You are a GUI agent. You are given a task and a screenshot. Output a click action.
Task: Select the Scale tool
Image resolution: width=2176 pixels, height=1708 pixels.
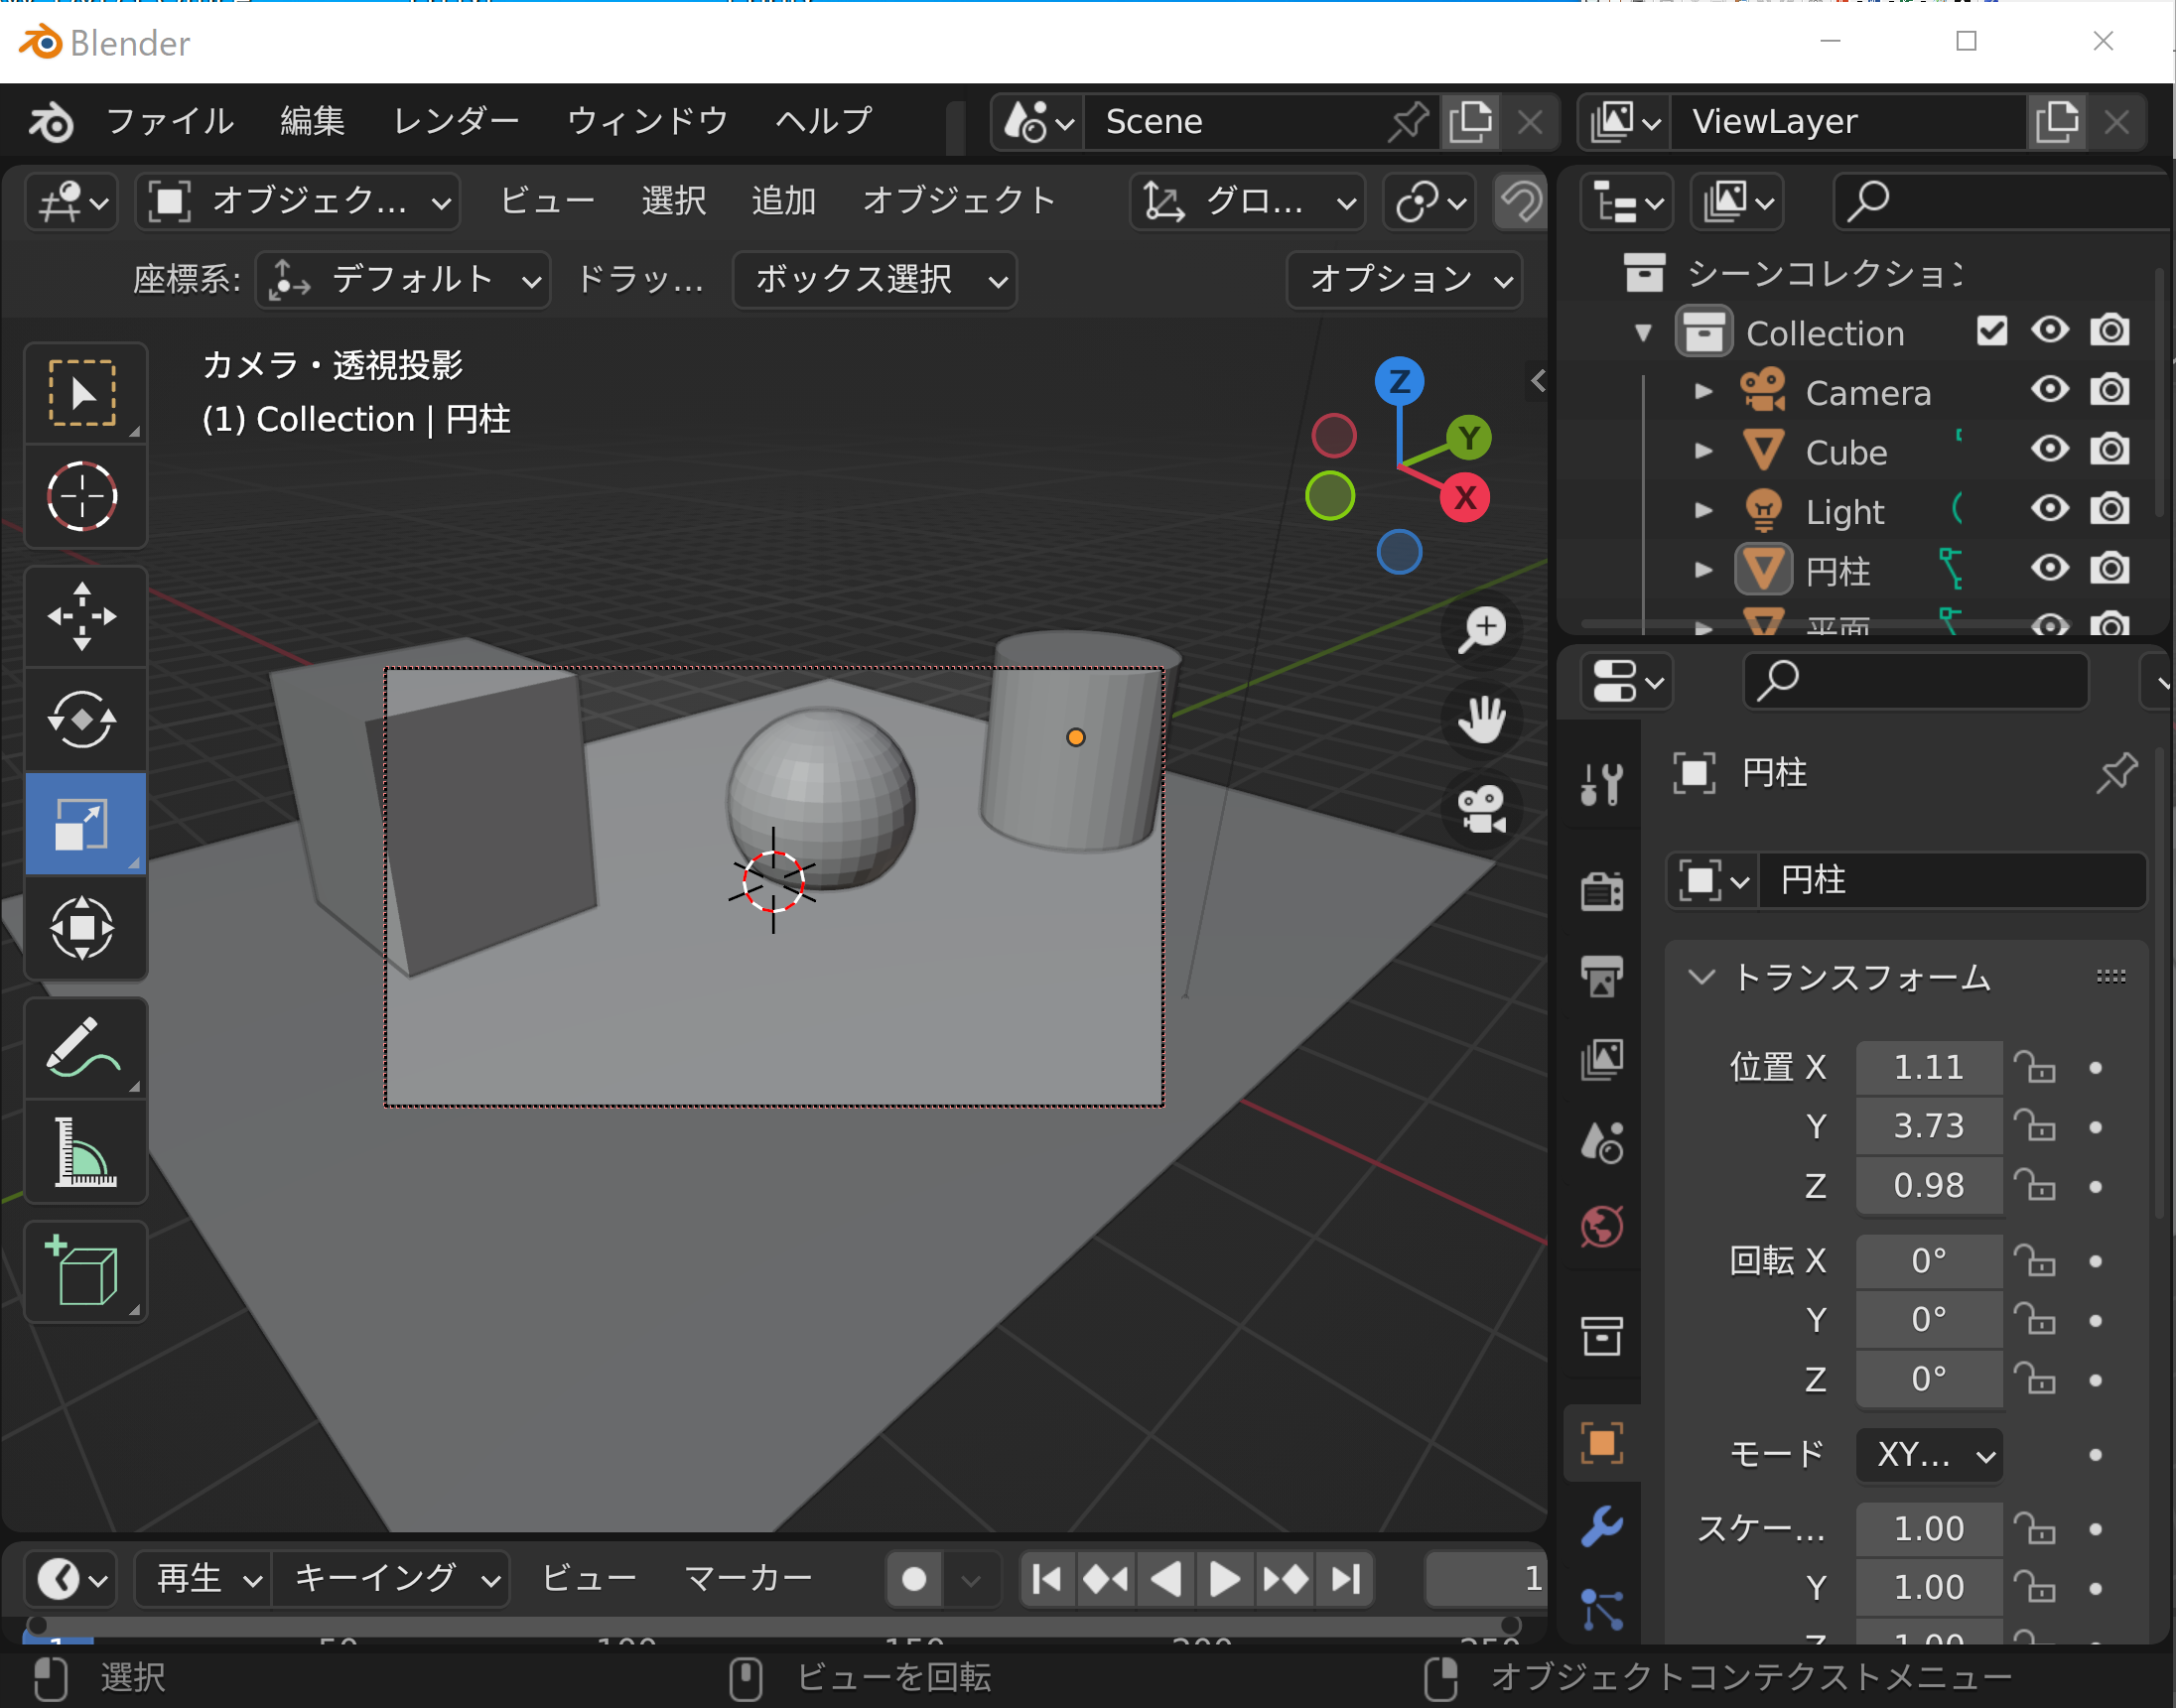click(84, 824)
